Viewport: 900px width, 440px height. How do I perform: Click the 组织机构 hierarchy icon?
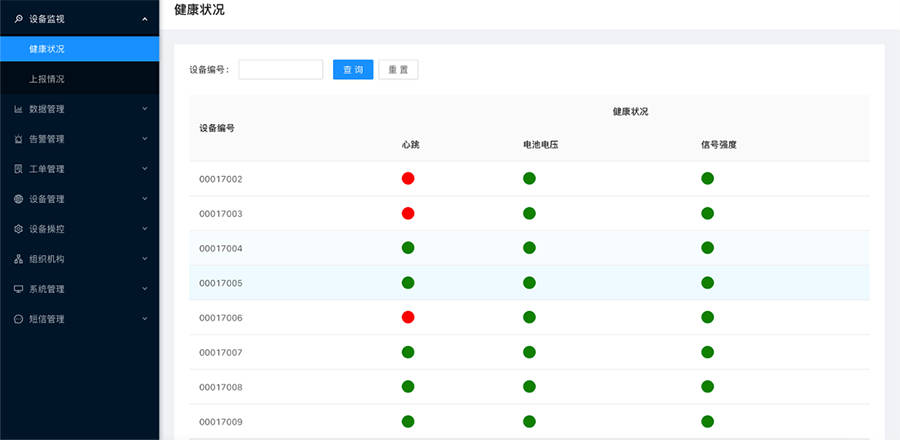click(x=18, y=259)
